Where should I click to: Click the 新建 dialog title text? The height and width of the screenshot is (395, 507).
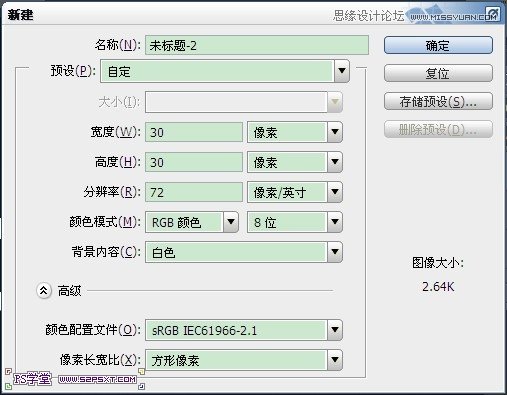[20, 15]
